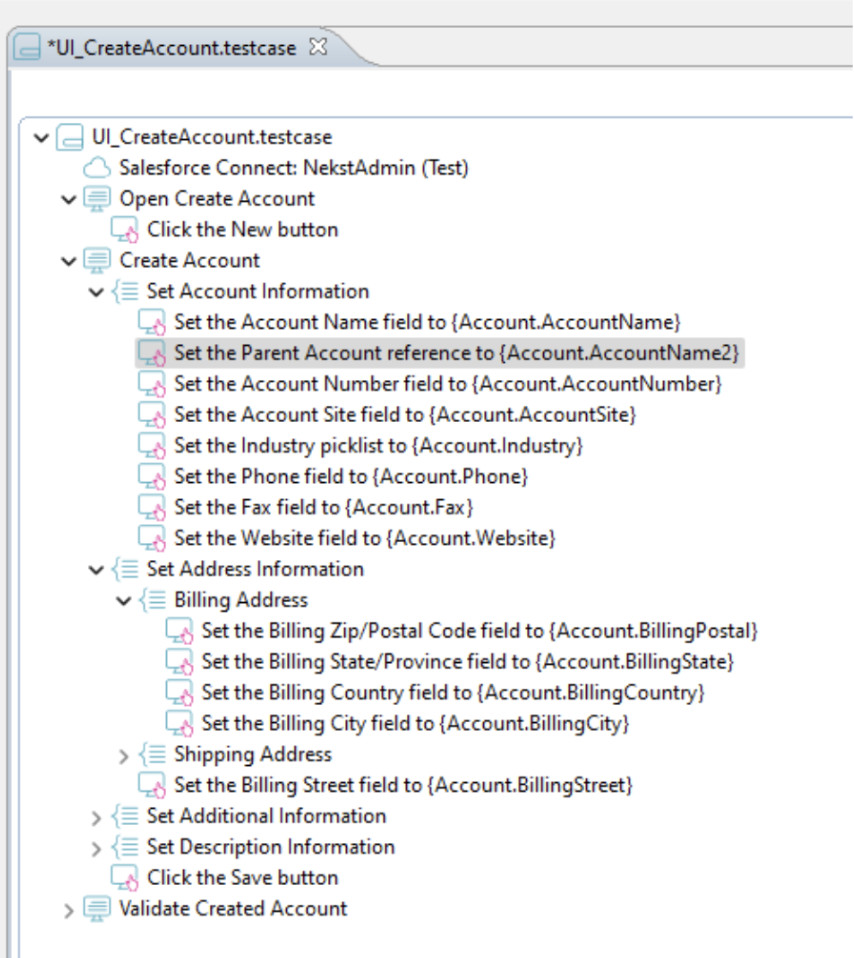This screenshot has height=958, width=854.
Task: Click the icon for Set the Industry picklist step
Action: point(151,445)
